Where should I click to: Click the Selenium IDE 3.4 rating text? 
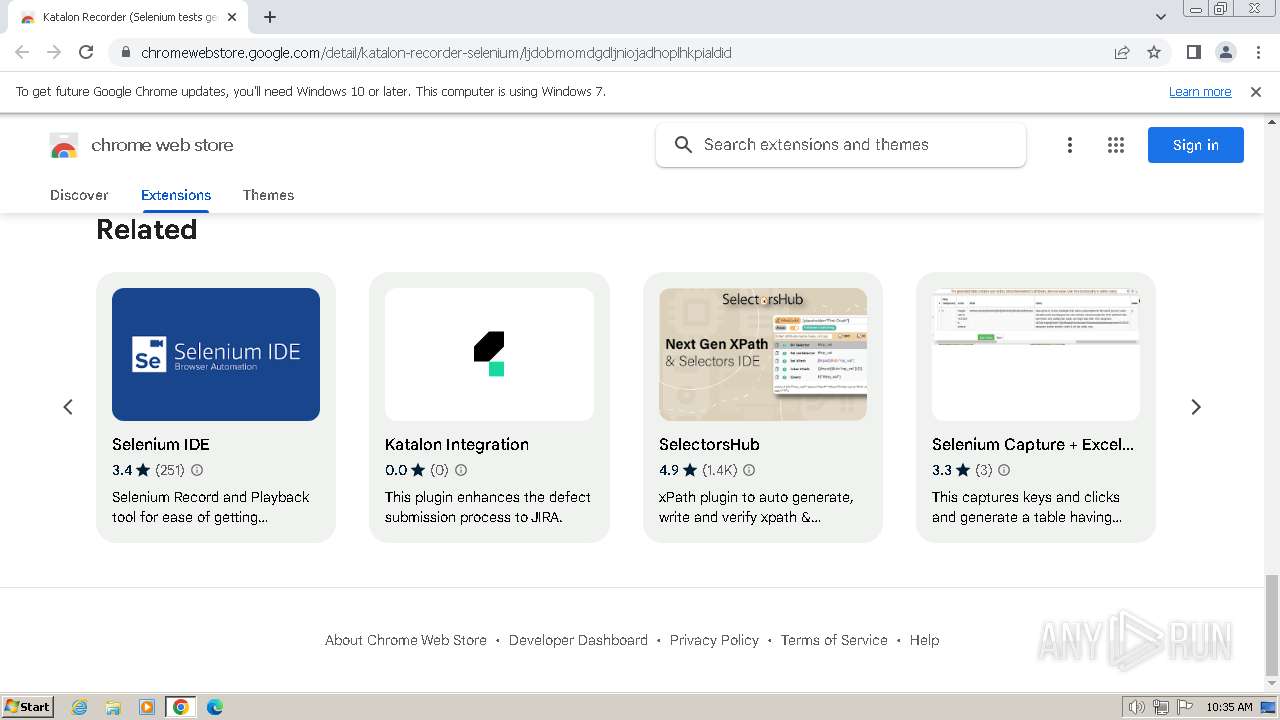pos(122,470)
